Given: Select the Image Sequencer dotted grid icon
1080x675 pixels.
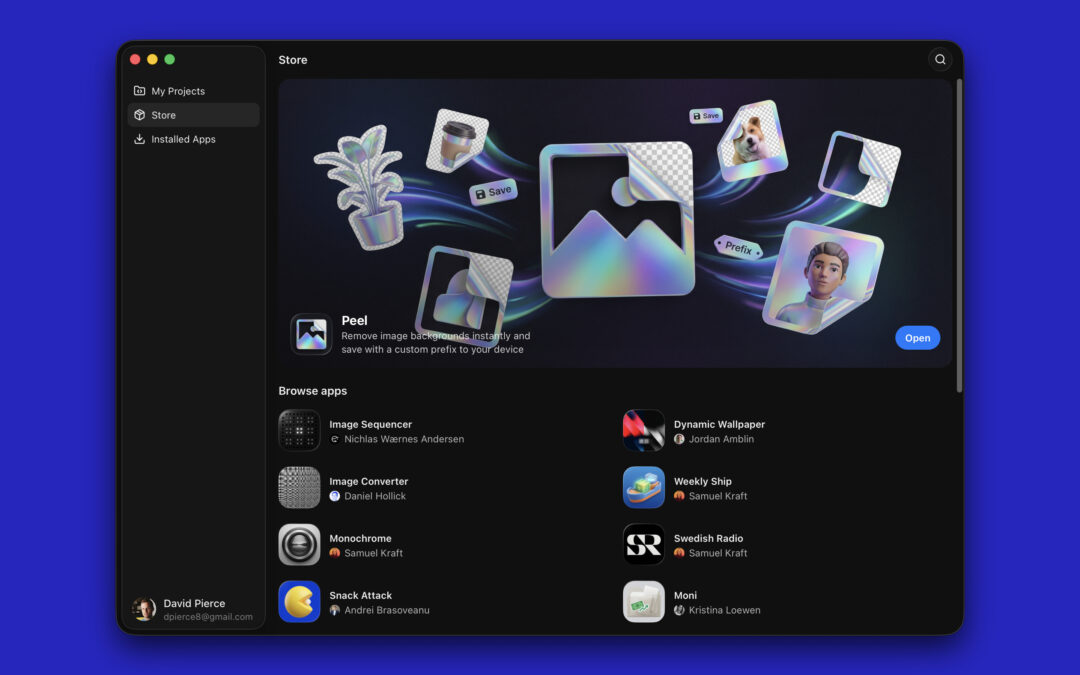Looking at the screenshot, I should (x=299, y=430).
